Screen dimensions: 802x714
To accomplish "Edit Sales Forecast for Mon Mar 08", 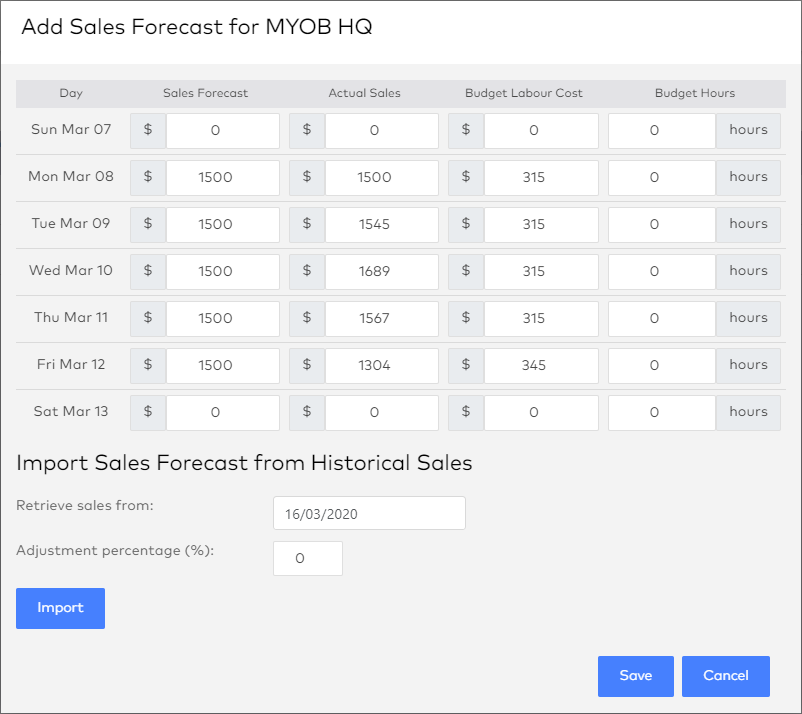I will [222, 178].
